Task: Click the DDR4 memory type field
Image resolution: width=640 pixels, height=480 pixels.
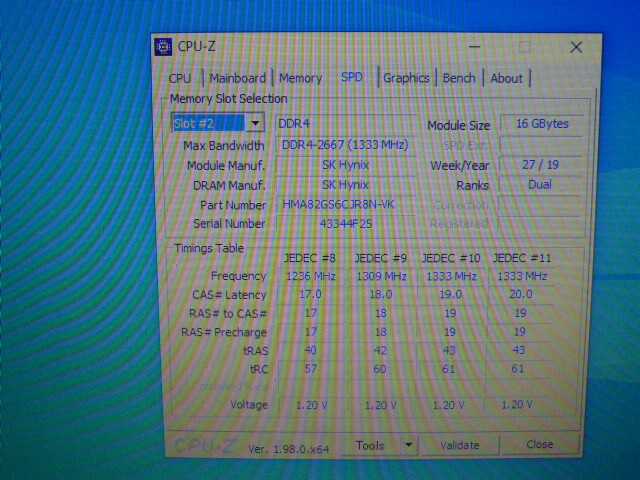Action: 345,123
